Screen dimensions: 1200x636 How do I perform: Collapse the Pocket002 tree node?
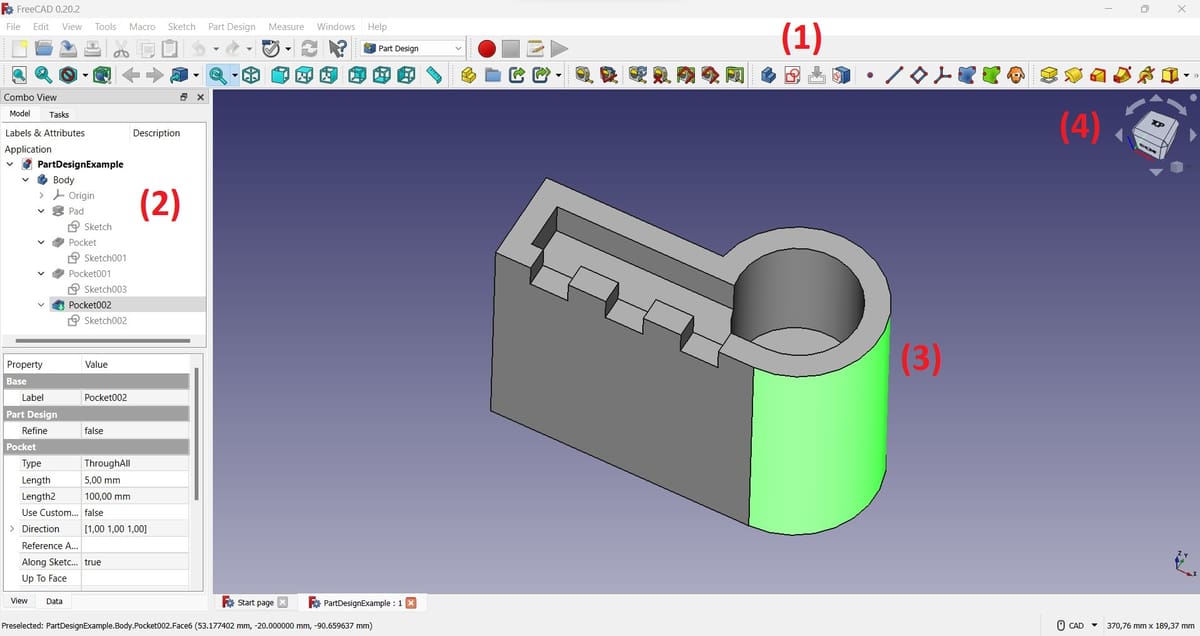(41, 305)
